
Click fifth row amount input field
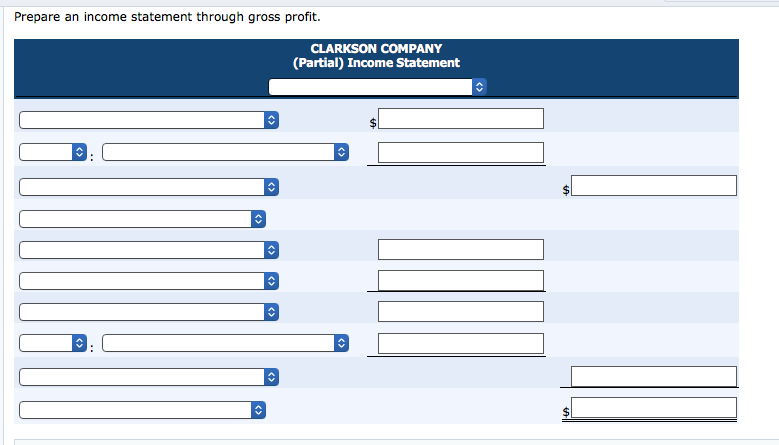(x=461, y=249)
